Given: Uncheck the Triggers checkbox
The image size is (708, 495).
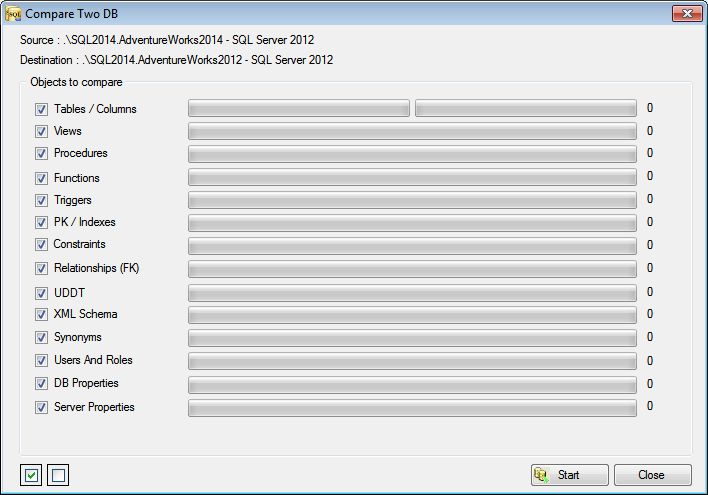Looking at the screenshot, I should (41, 200).
